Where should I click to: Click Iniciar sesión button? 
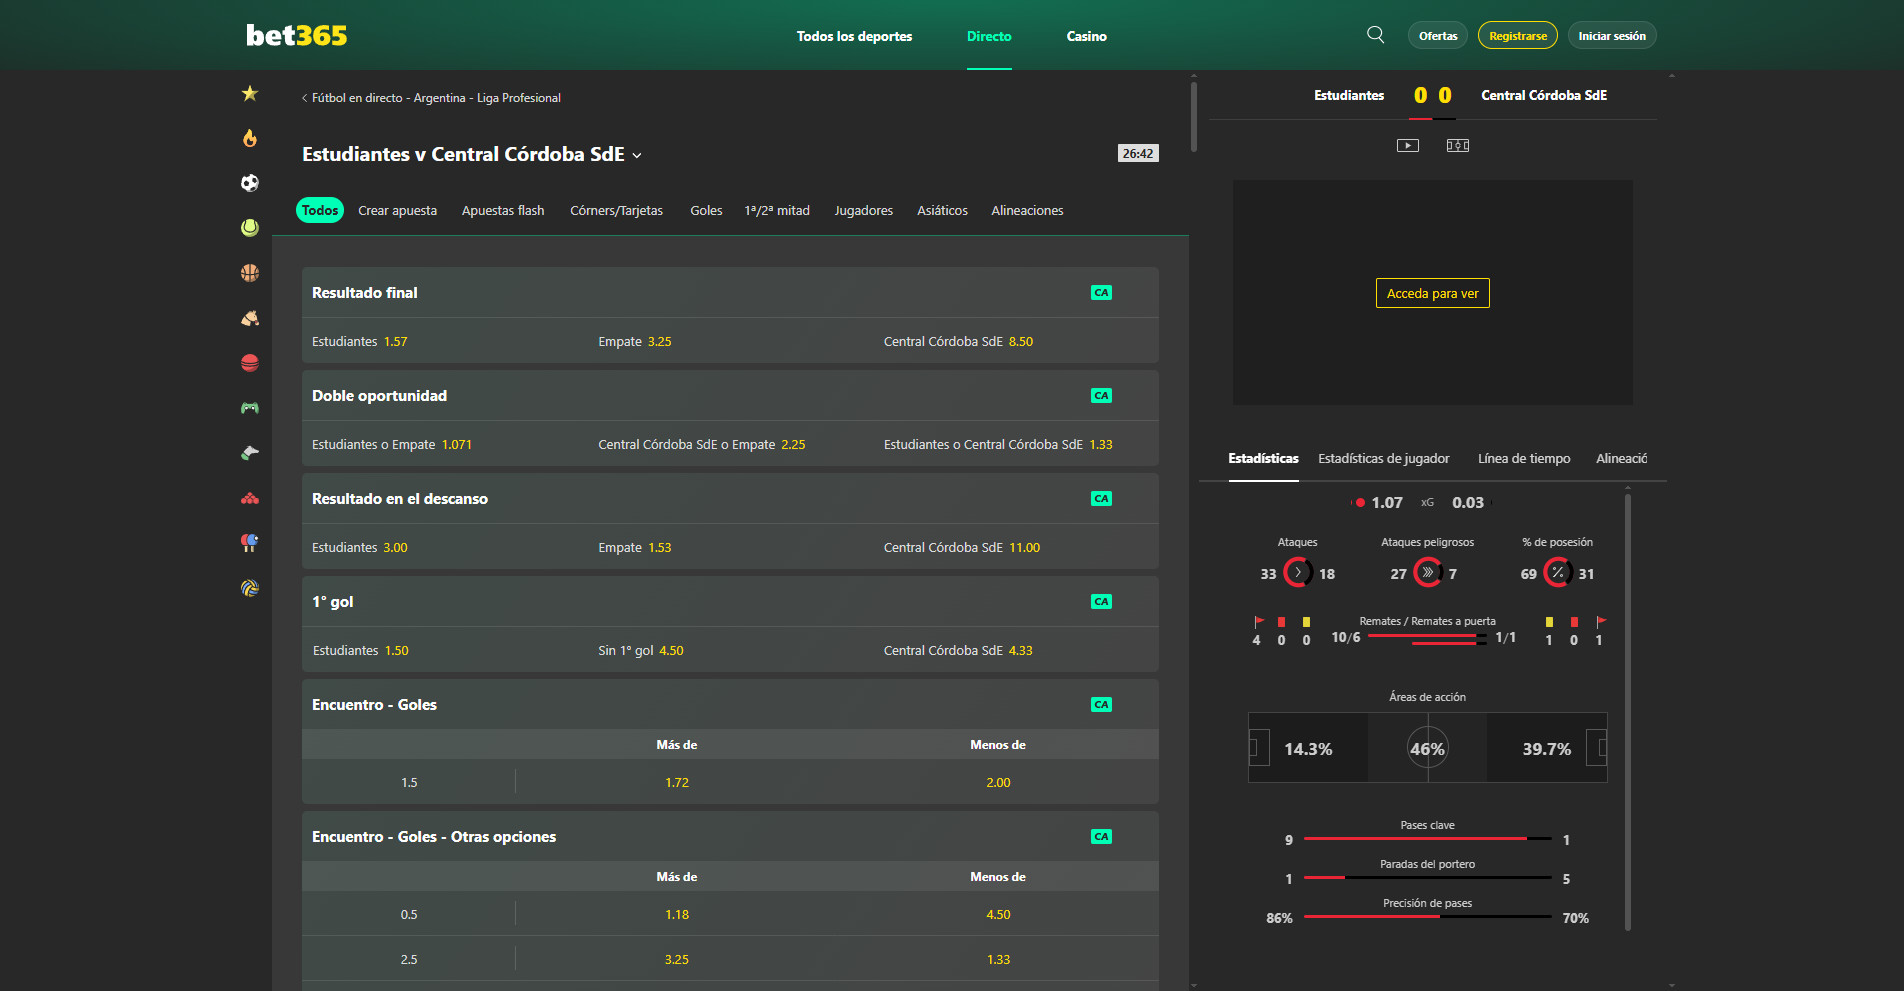click(1612, 36)
